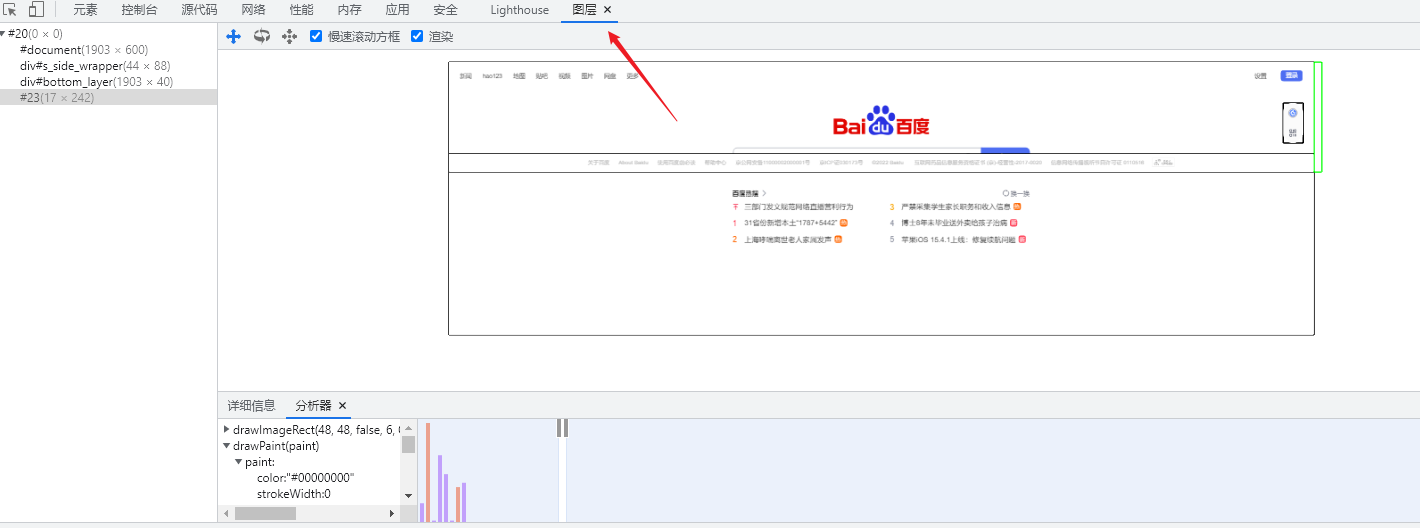Select the #document layer row
The image size is (1420, 528).
(108, 50)
